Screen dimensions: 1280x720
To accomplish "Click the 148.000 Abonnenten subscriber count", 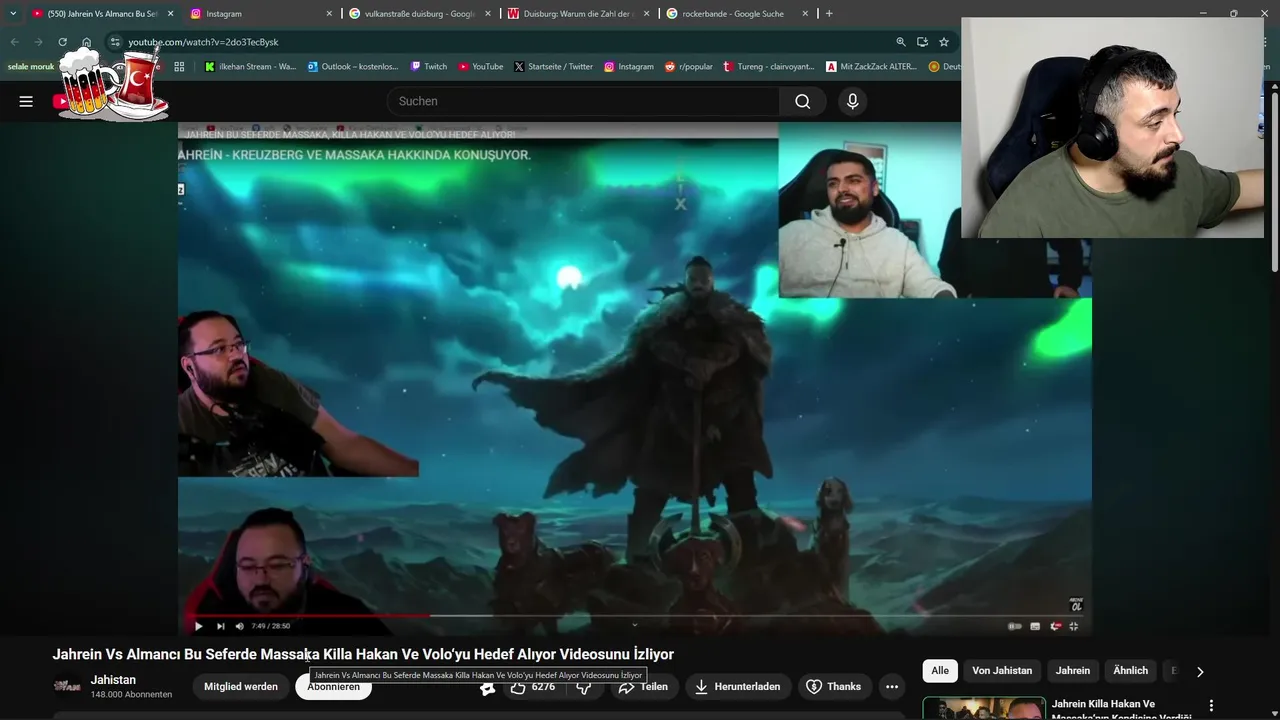I will click(x=131, y=694).
